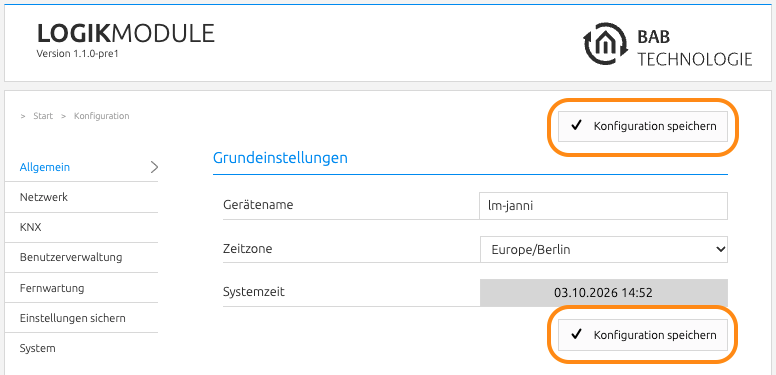Click checkmark icon in top Konfiguration speichern button

pyautogui.click(x=576, y=126)
